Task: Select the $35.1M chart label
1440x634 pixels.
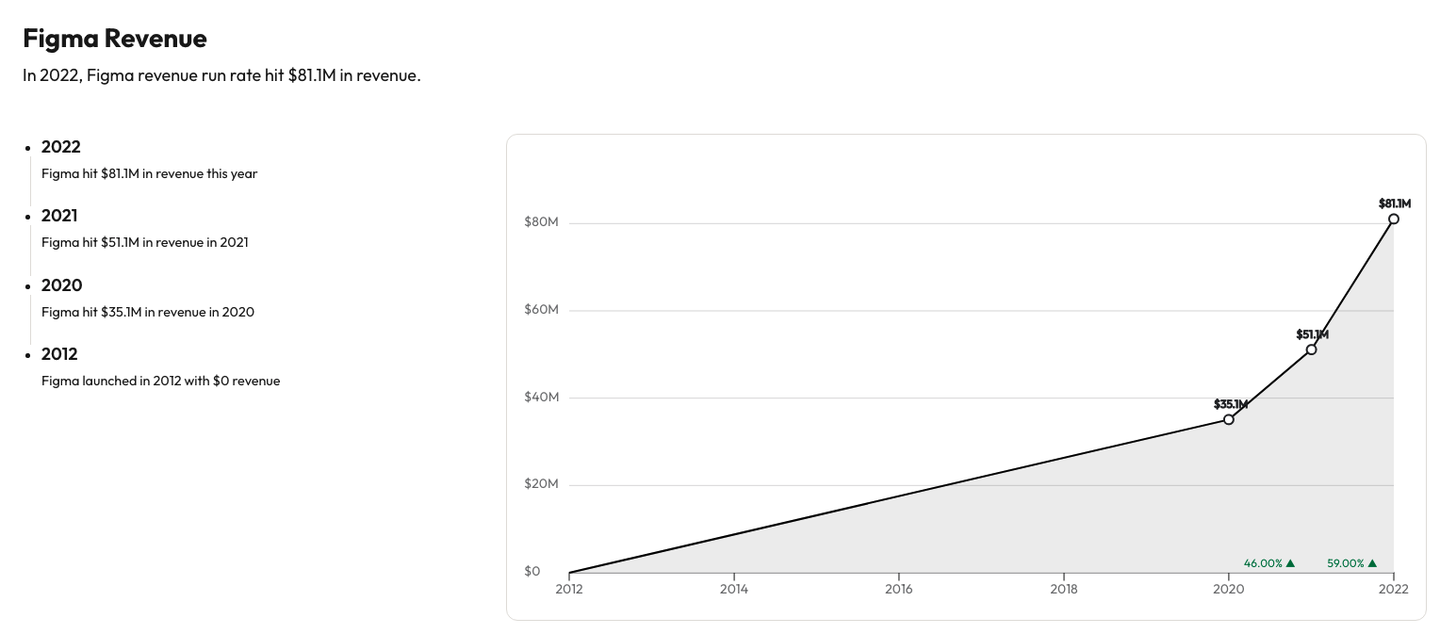Action: (1230, 404)
